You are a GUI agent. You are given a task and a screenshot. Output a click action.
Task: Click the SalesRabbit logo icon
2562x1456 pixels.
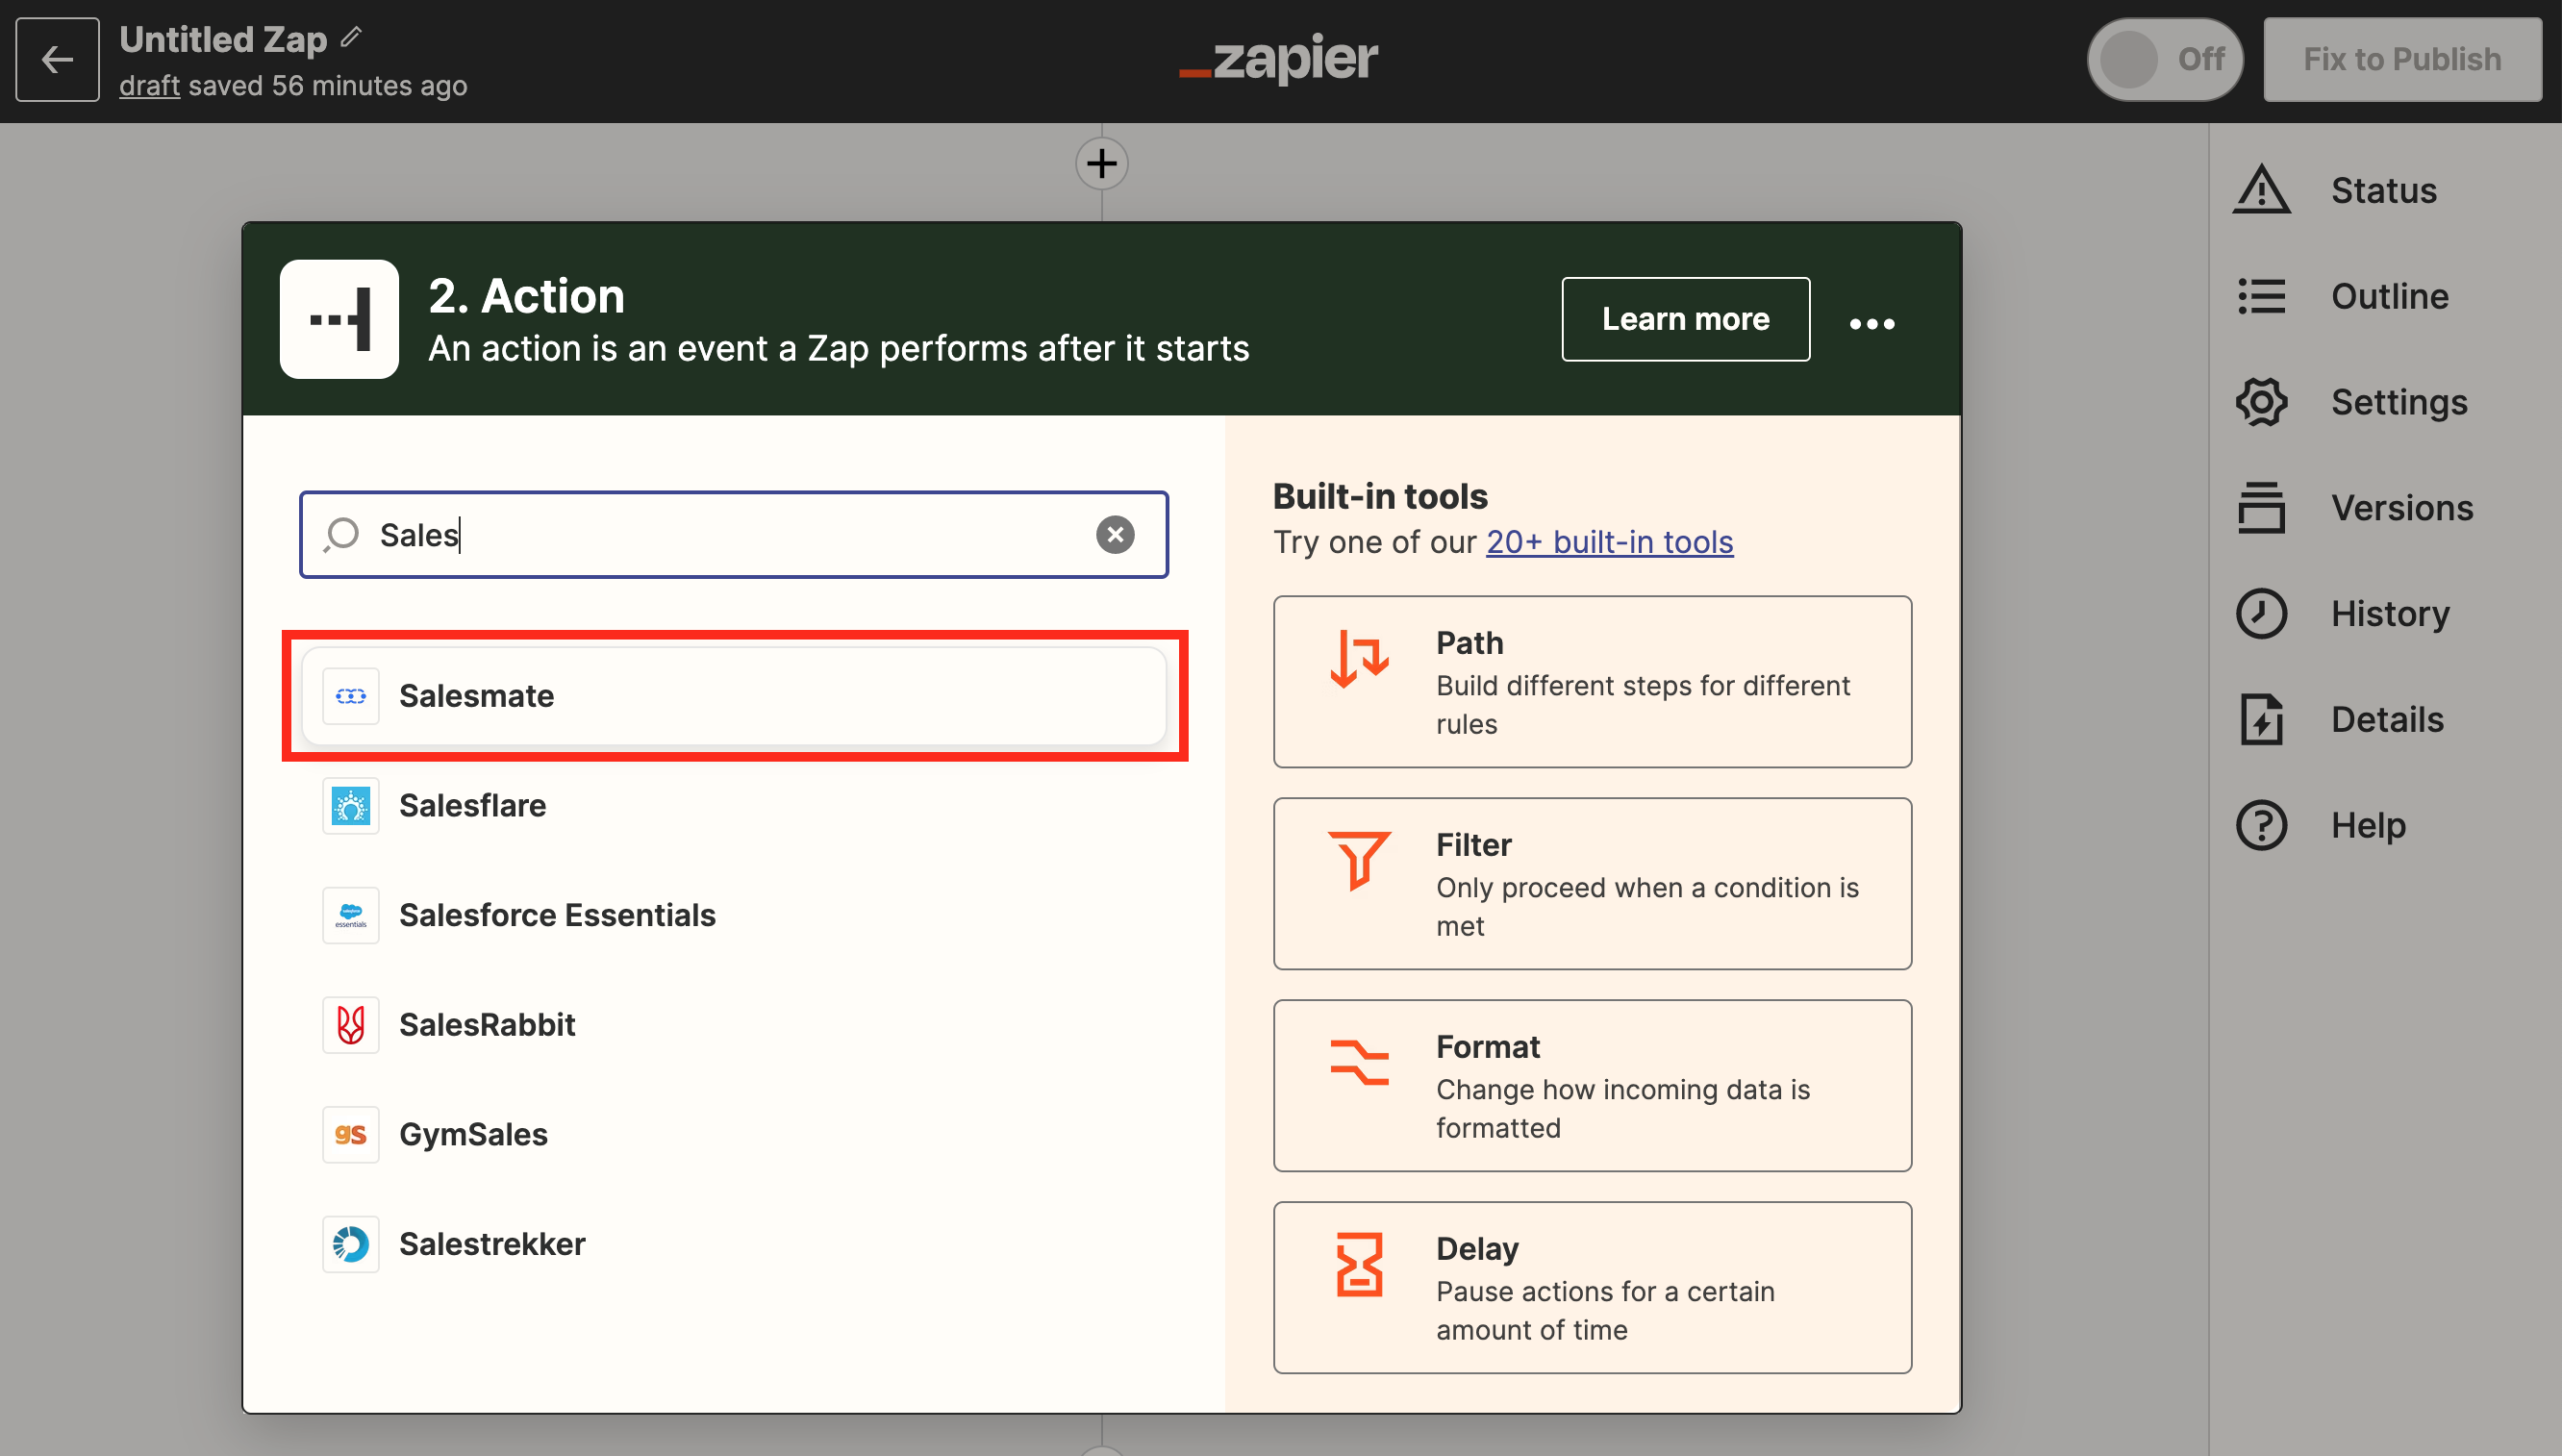click(x=350, y=1024)
